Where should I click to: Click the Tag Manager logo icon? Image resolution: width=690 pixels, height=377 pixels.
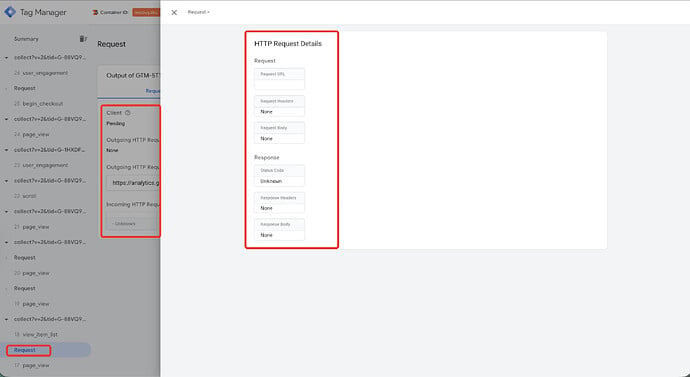(10, 12)
